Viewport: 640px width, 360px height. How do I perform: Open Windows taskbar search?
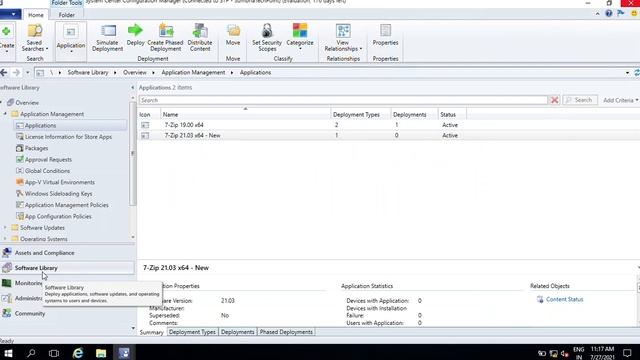(x=31, y=353)
